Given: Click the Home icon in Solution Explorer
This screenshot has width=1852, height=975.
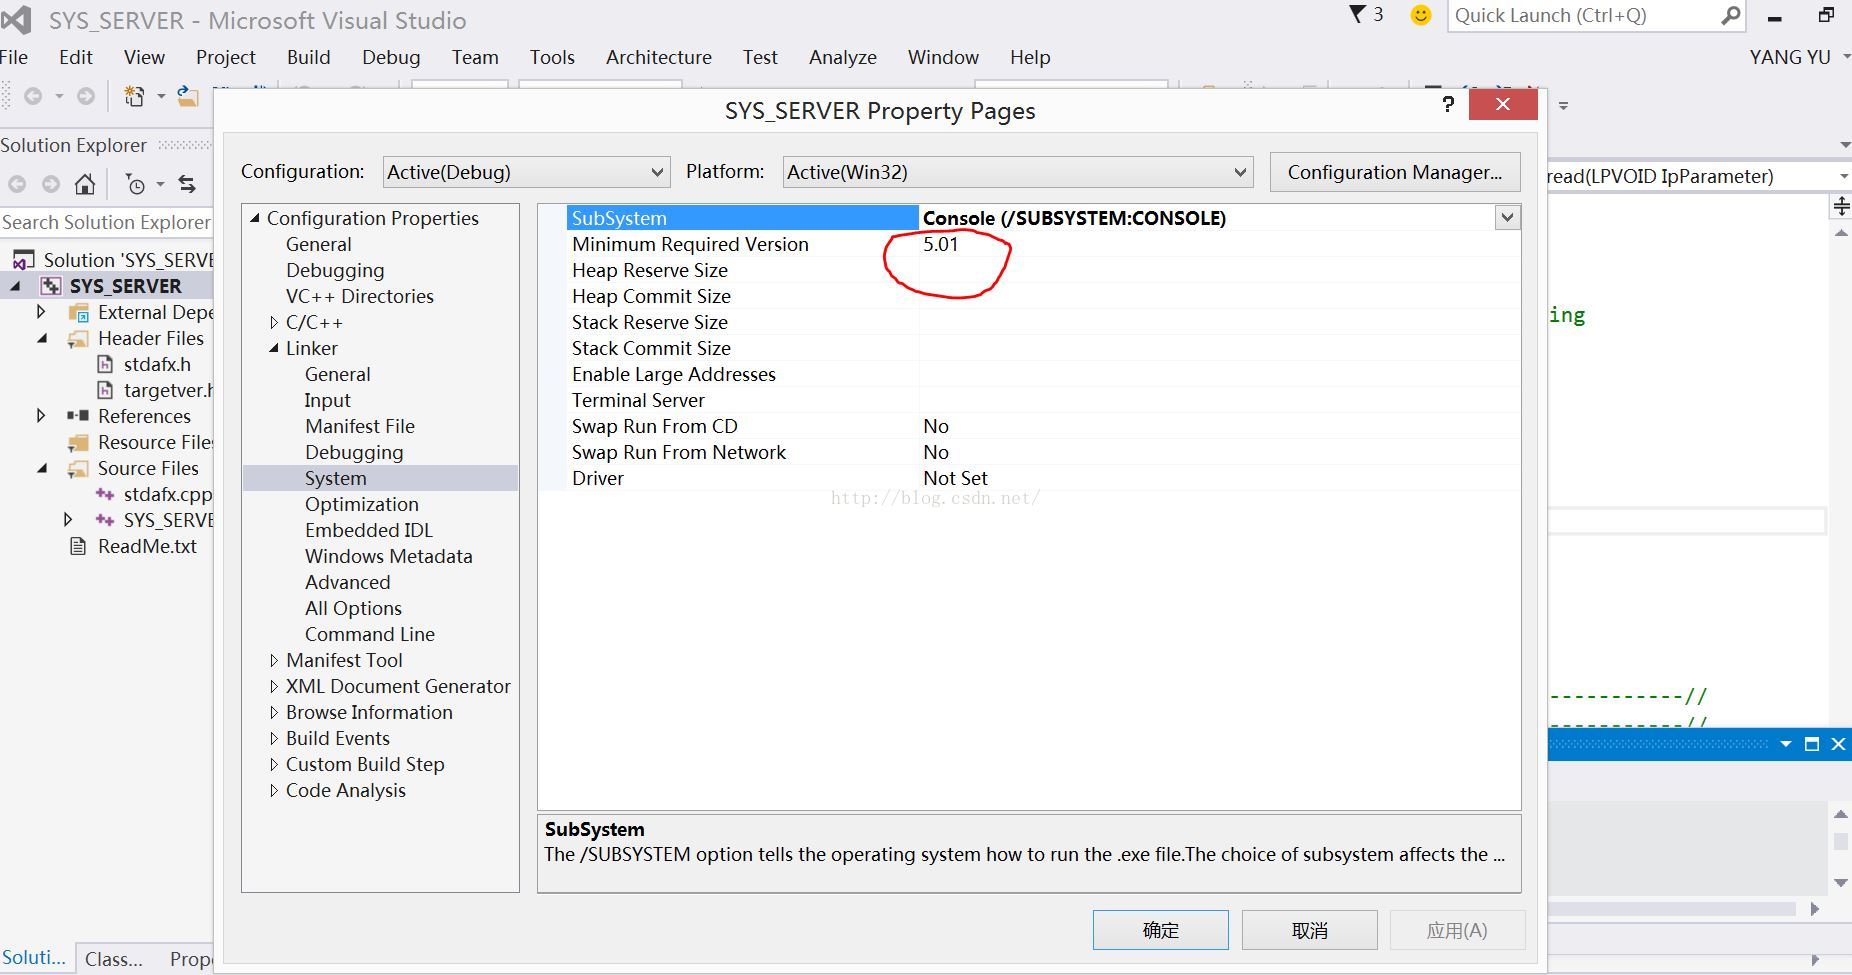Looking at the screenshot, I should coord(85,184).
